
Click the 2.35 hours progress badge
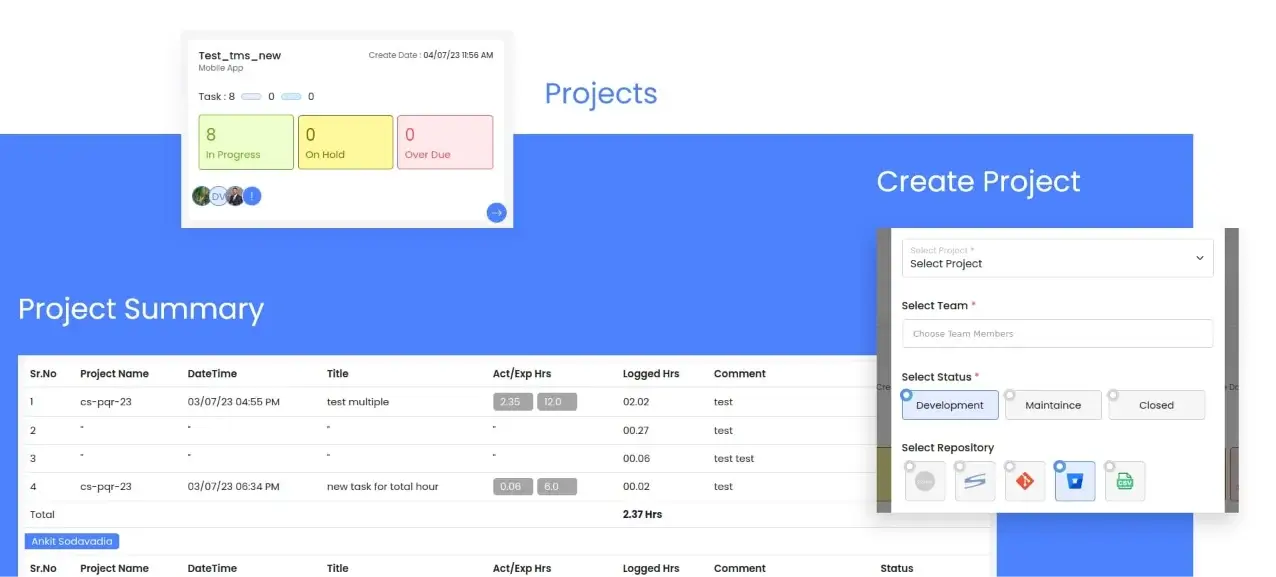(511, 401)
